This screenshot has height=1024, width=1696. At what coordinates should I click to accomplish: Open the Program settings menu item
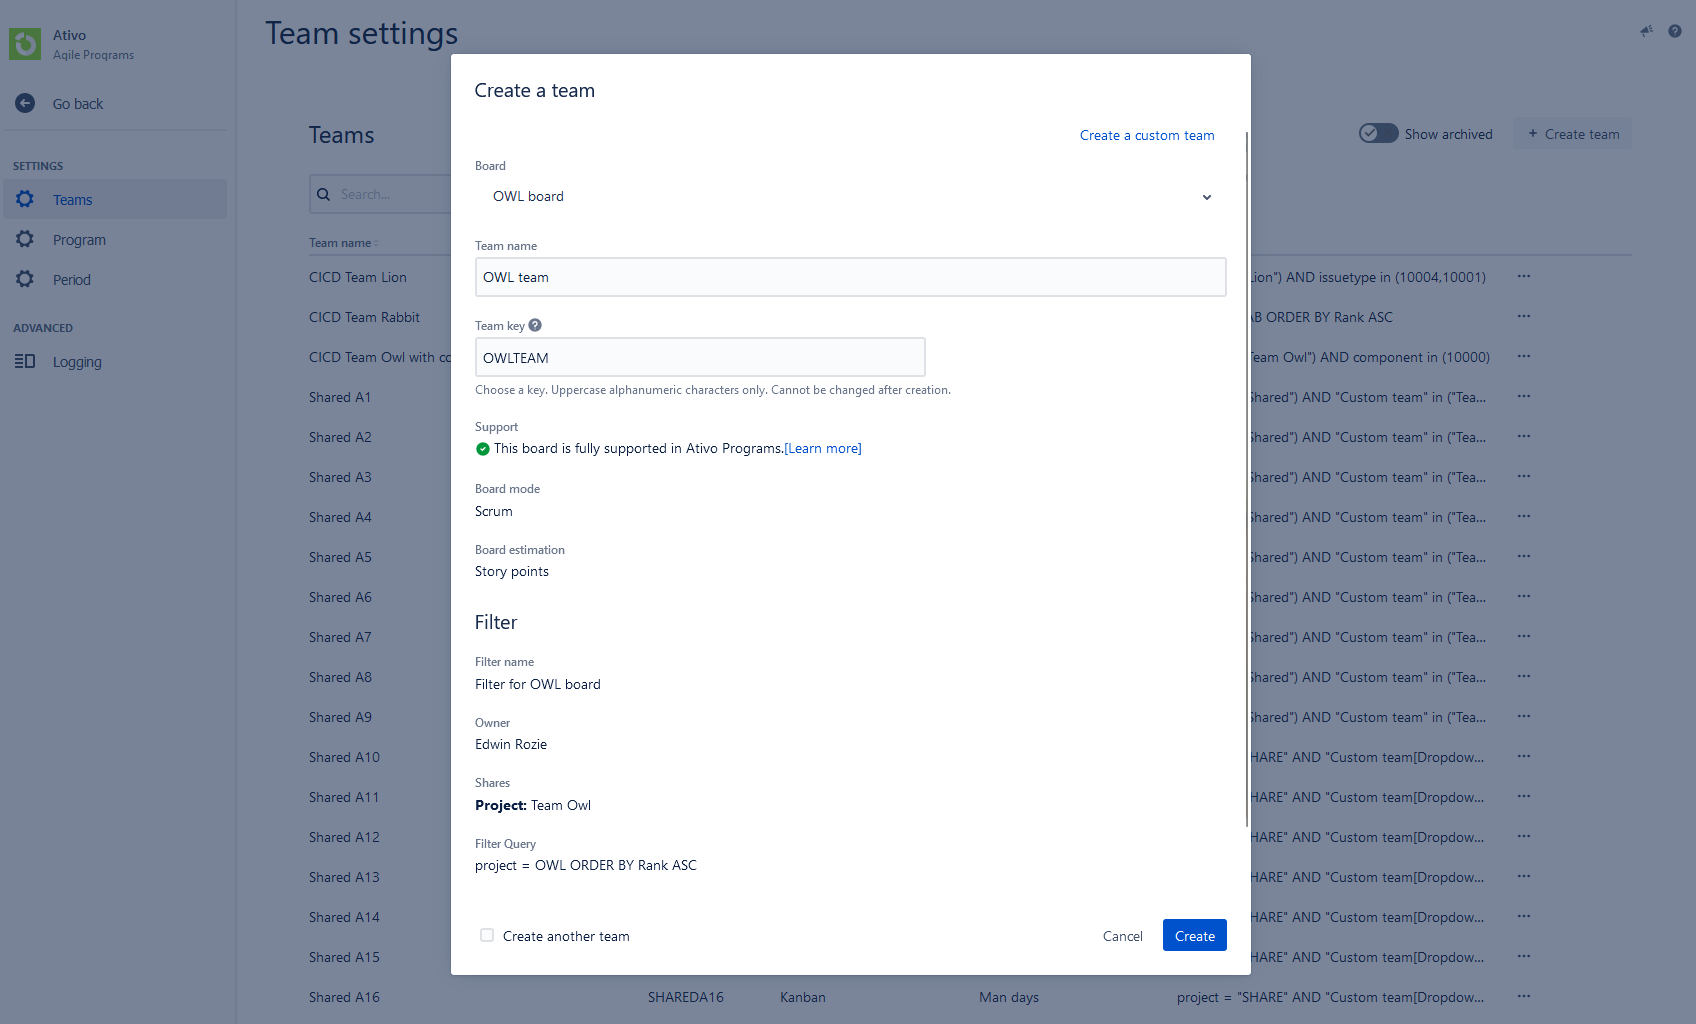coord(79,240)
